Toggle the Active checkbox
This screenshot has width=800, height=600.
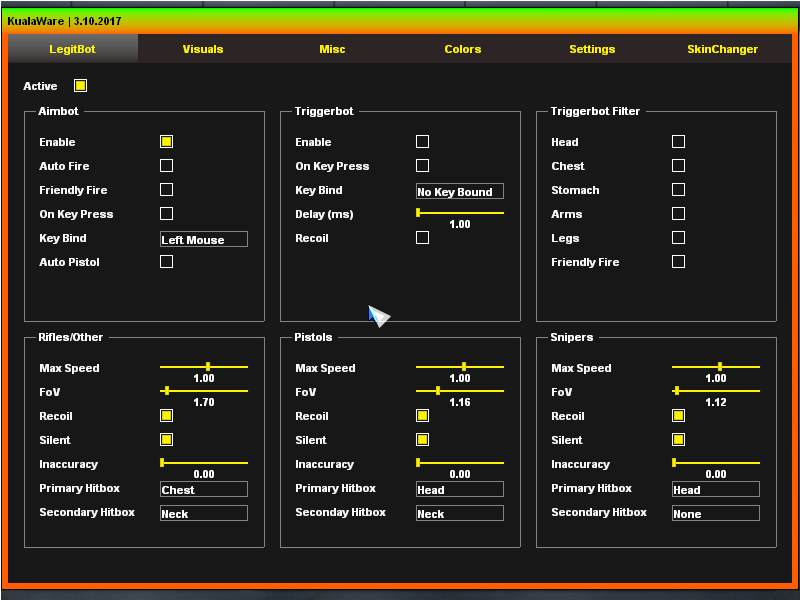(x=80, y=86)
